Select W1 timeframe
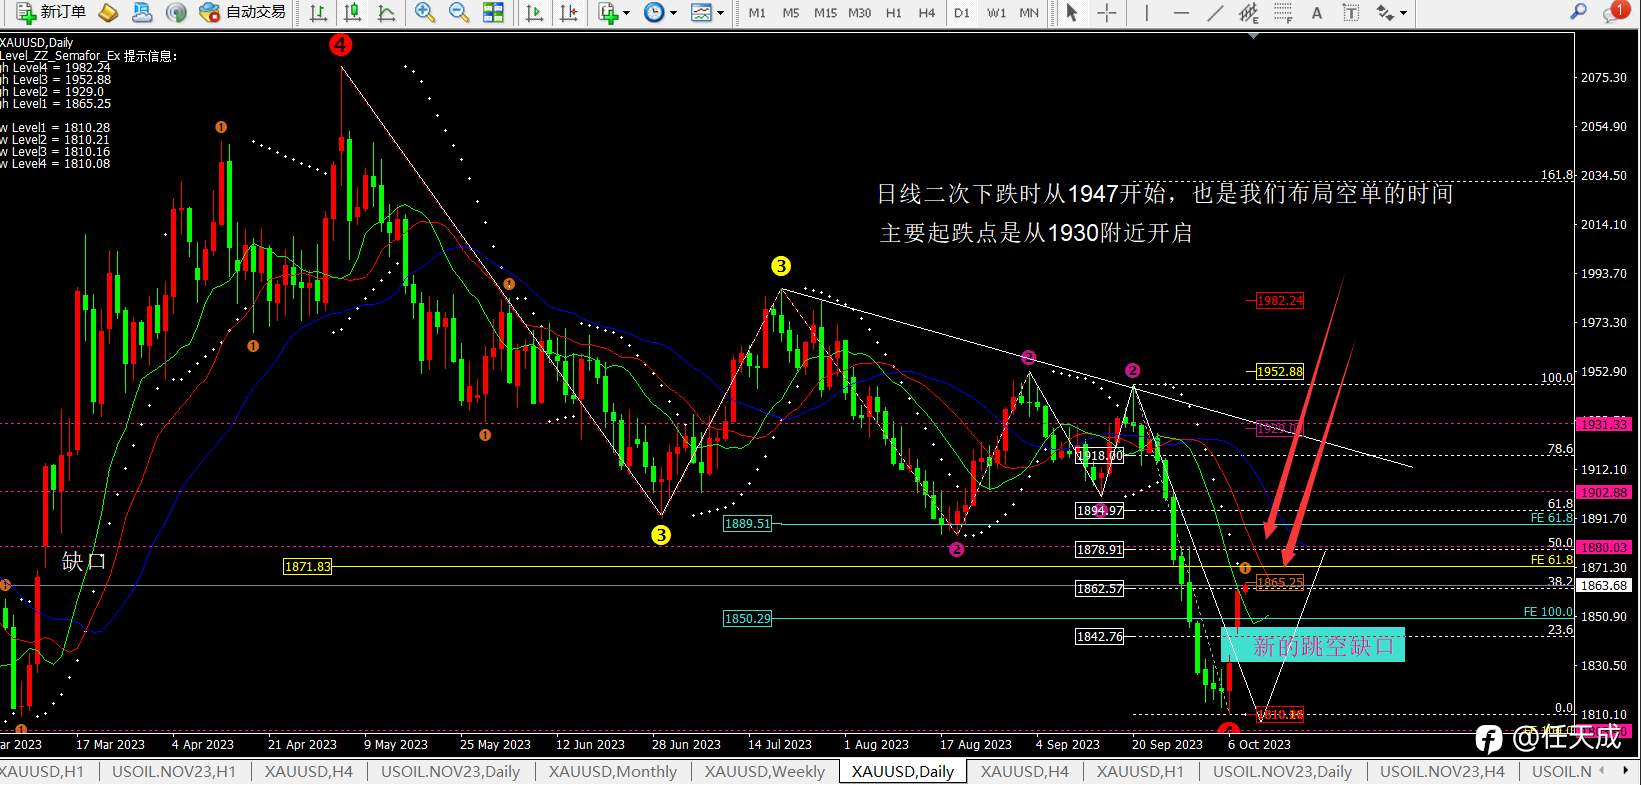Screen dimensions: 1641x785 pos(996,13)
